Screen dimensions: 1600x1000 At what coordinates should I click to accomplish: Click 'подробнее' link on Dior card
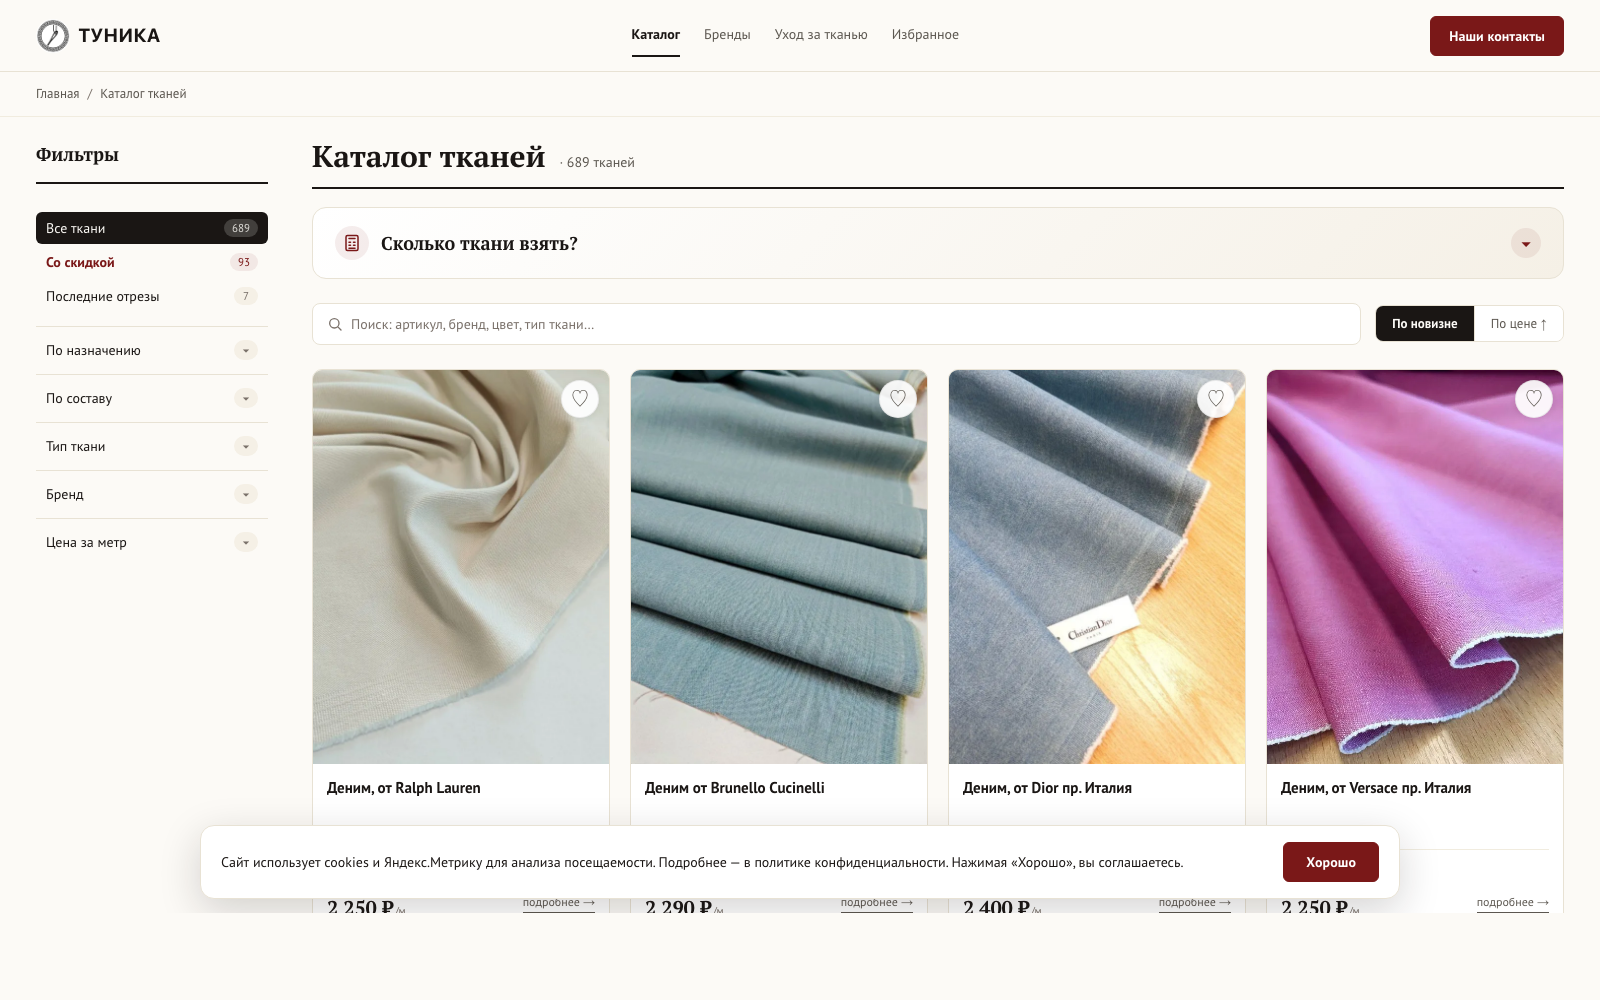[x=1195, y=902]
